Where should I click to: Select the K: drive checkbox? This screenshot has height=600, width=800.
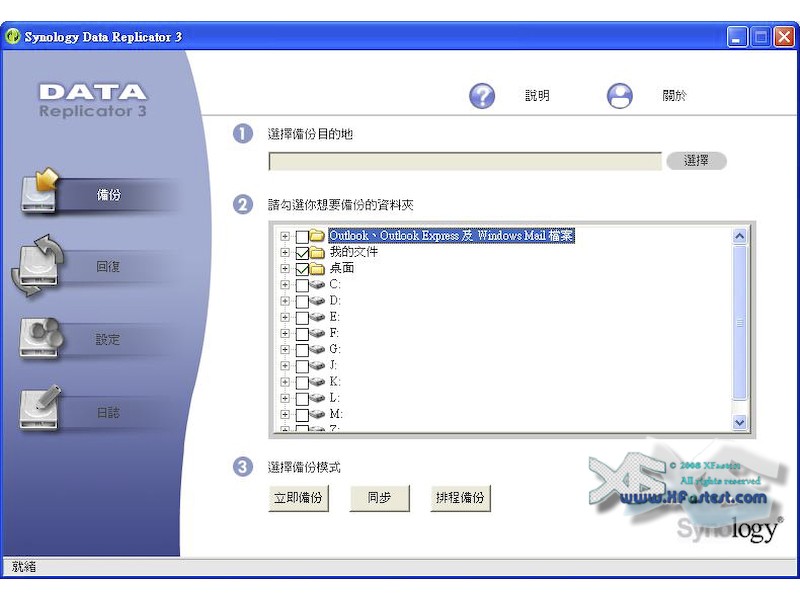coord(302,383)
